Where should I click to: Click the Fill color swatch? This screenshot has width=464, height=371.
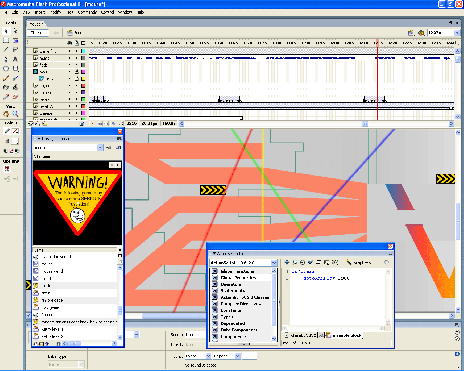[15, 141]
